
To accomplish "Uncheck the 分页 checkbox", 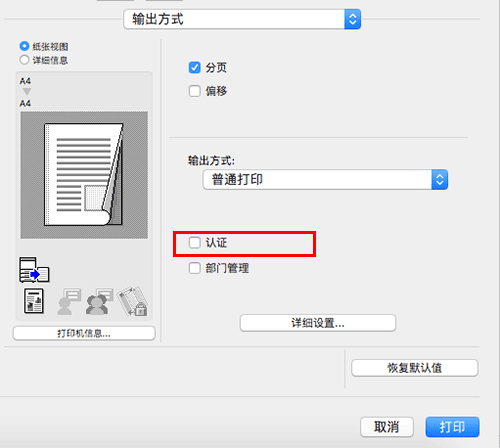I will [x=195, y=67].
